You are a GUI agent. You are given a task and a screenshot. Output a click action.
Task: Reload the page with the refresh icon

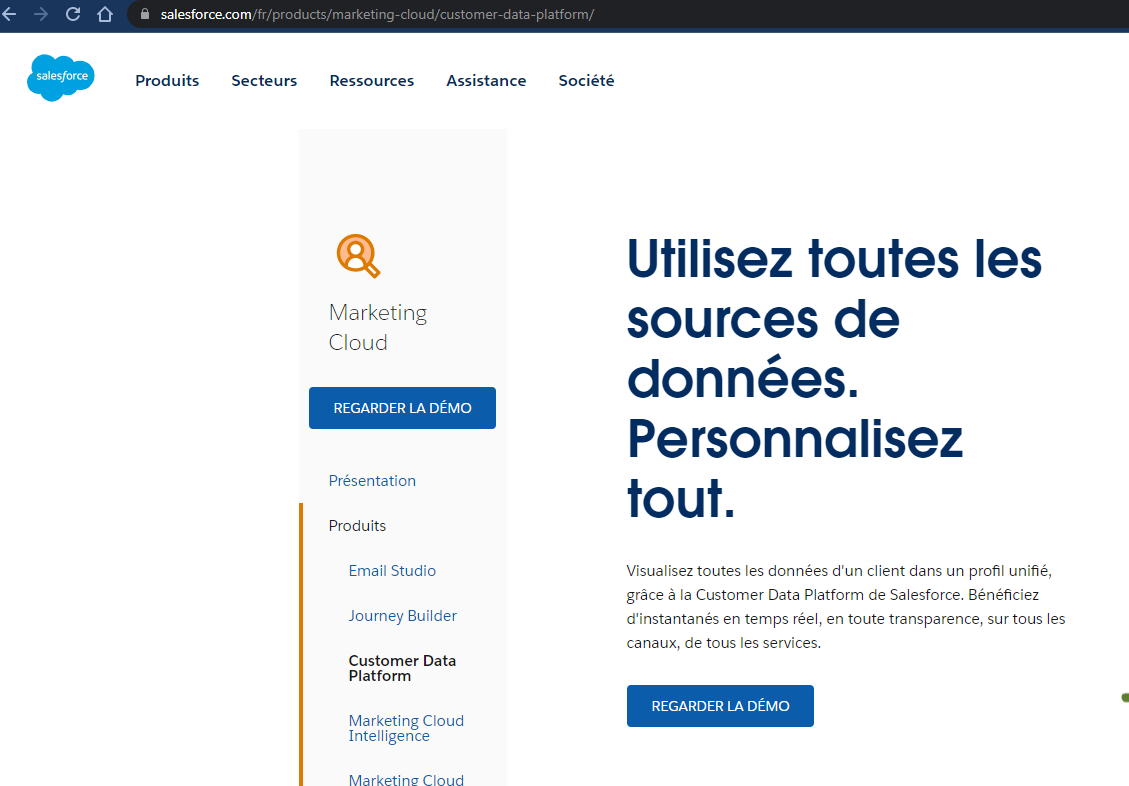(x=73, y=14)
